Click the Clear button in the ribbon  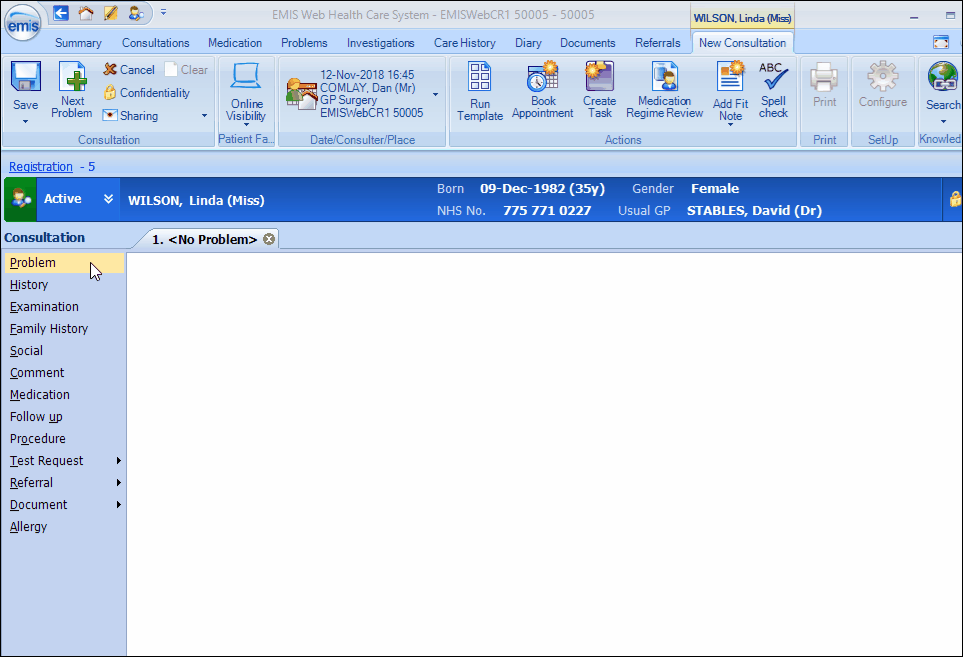click(x=187, y=70)
